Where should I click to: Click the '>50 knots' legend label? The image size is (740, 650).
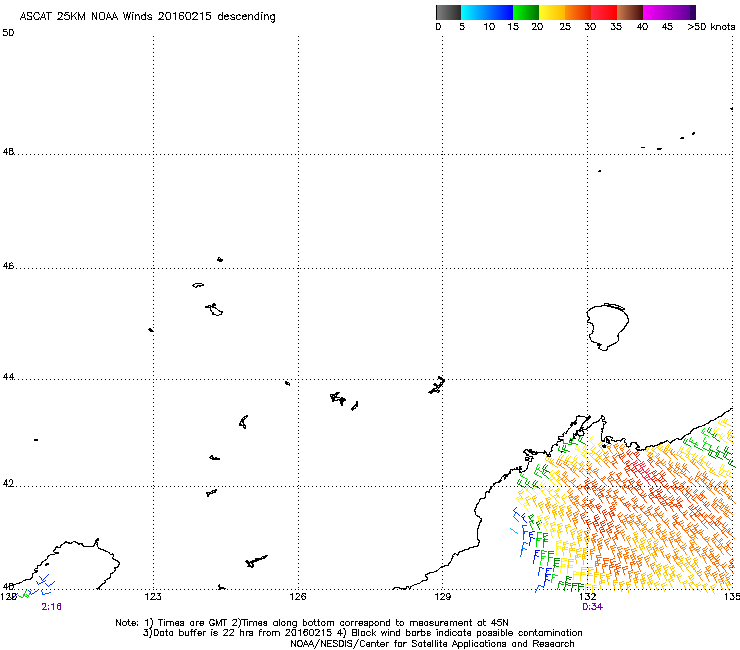711,27
